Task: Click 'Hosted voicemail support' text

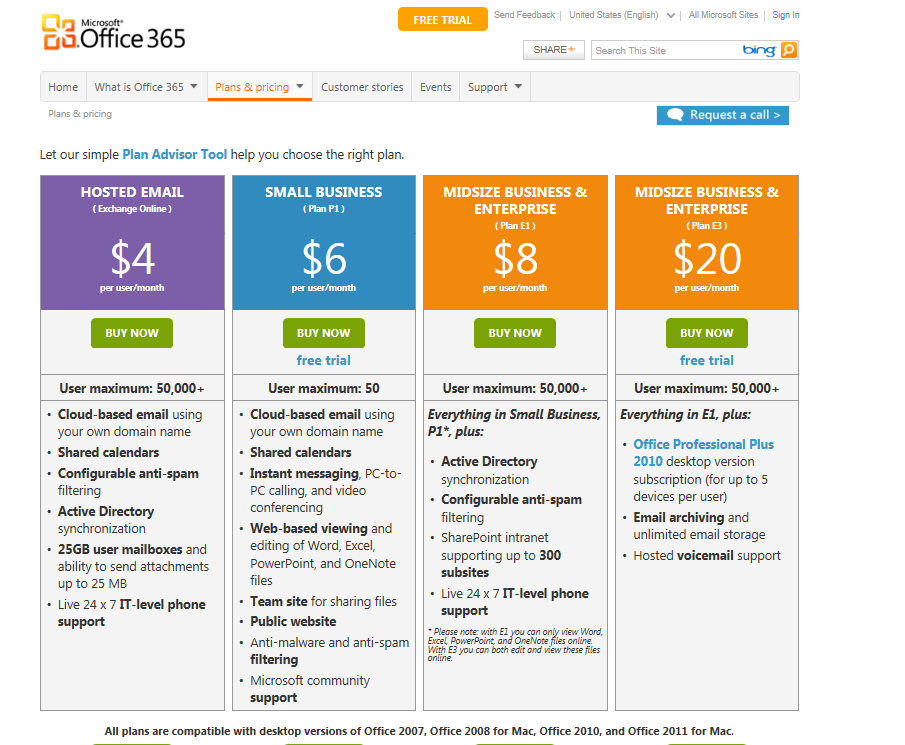Action: pos(707,556)
